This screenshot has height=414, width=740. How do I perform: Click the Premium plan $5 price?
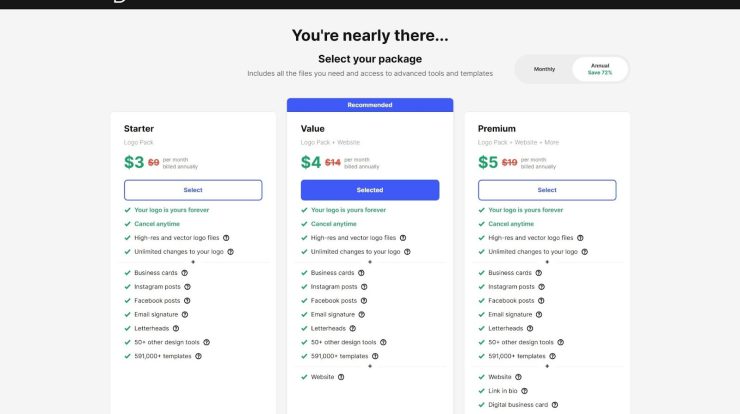(x=487, y=162)
